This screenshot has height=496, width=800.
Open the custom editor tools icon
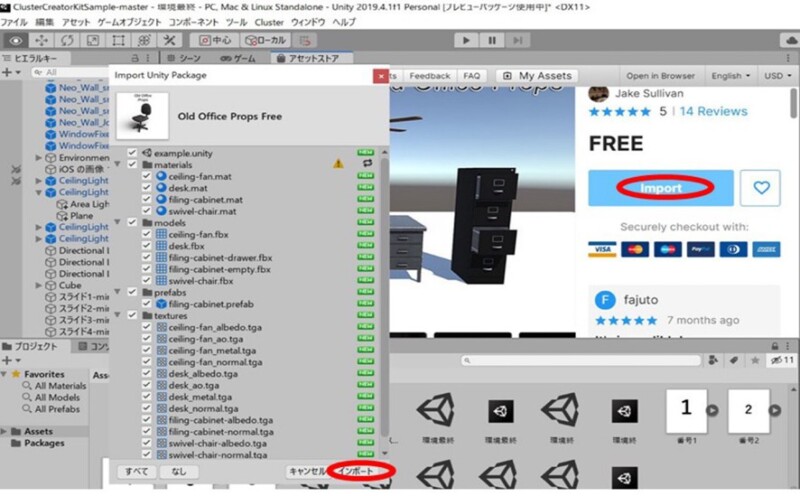[169, 40]
